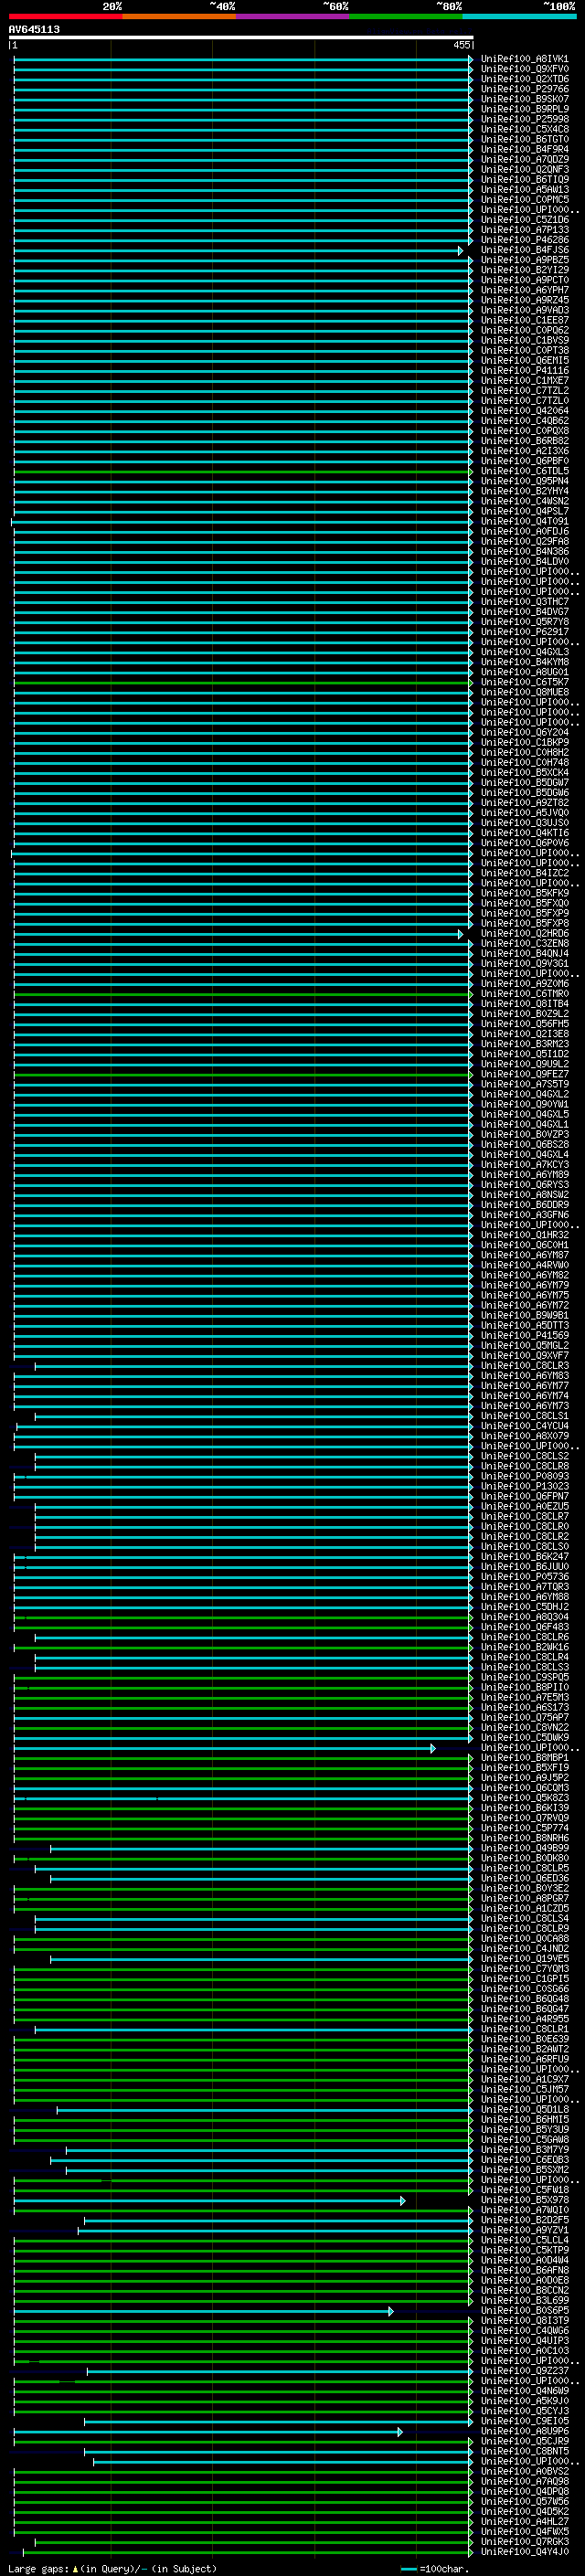Select the UniRef100_Q6Y204 label
Viewport: 585px width, 2576px height.
tap(524, 733)
